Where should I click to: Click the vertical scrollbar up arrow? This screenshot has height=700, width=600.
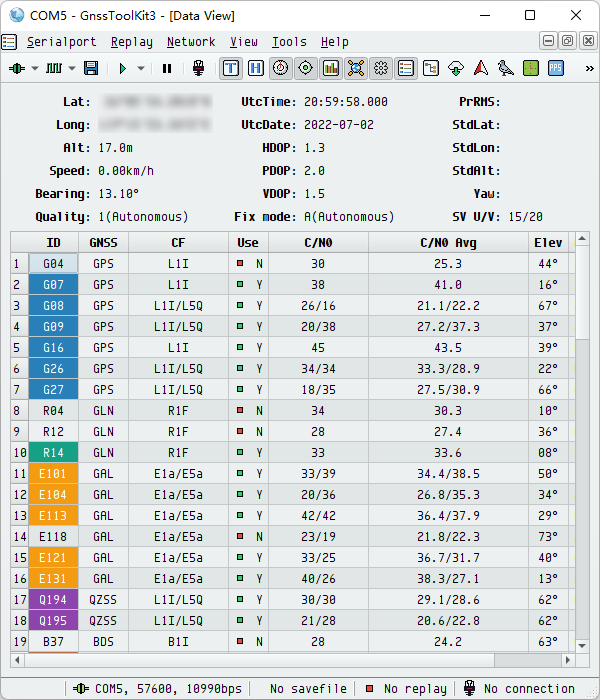click(x=582, y=239)
